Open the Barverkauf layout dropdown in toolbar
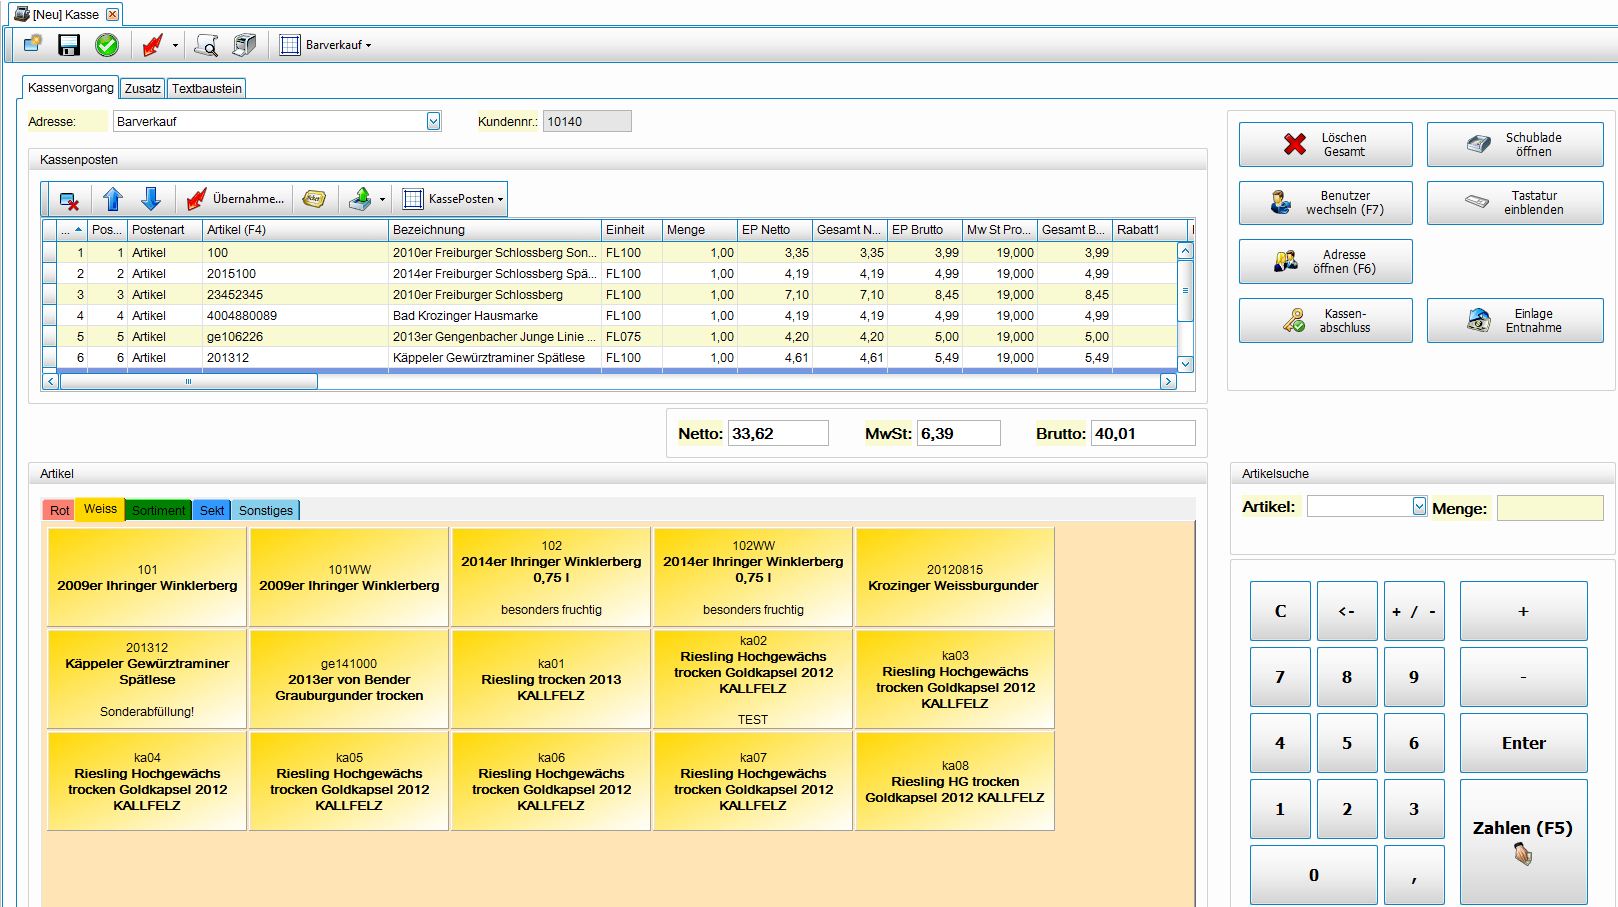 click(x=327, y=45)
